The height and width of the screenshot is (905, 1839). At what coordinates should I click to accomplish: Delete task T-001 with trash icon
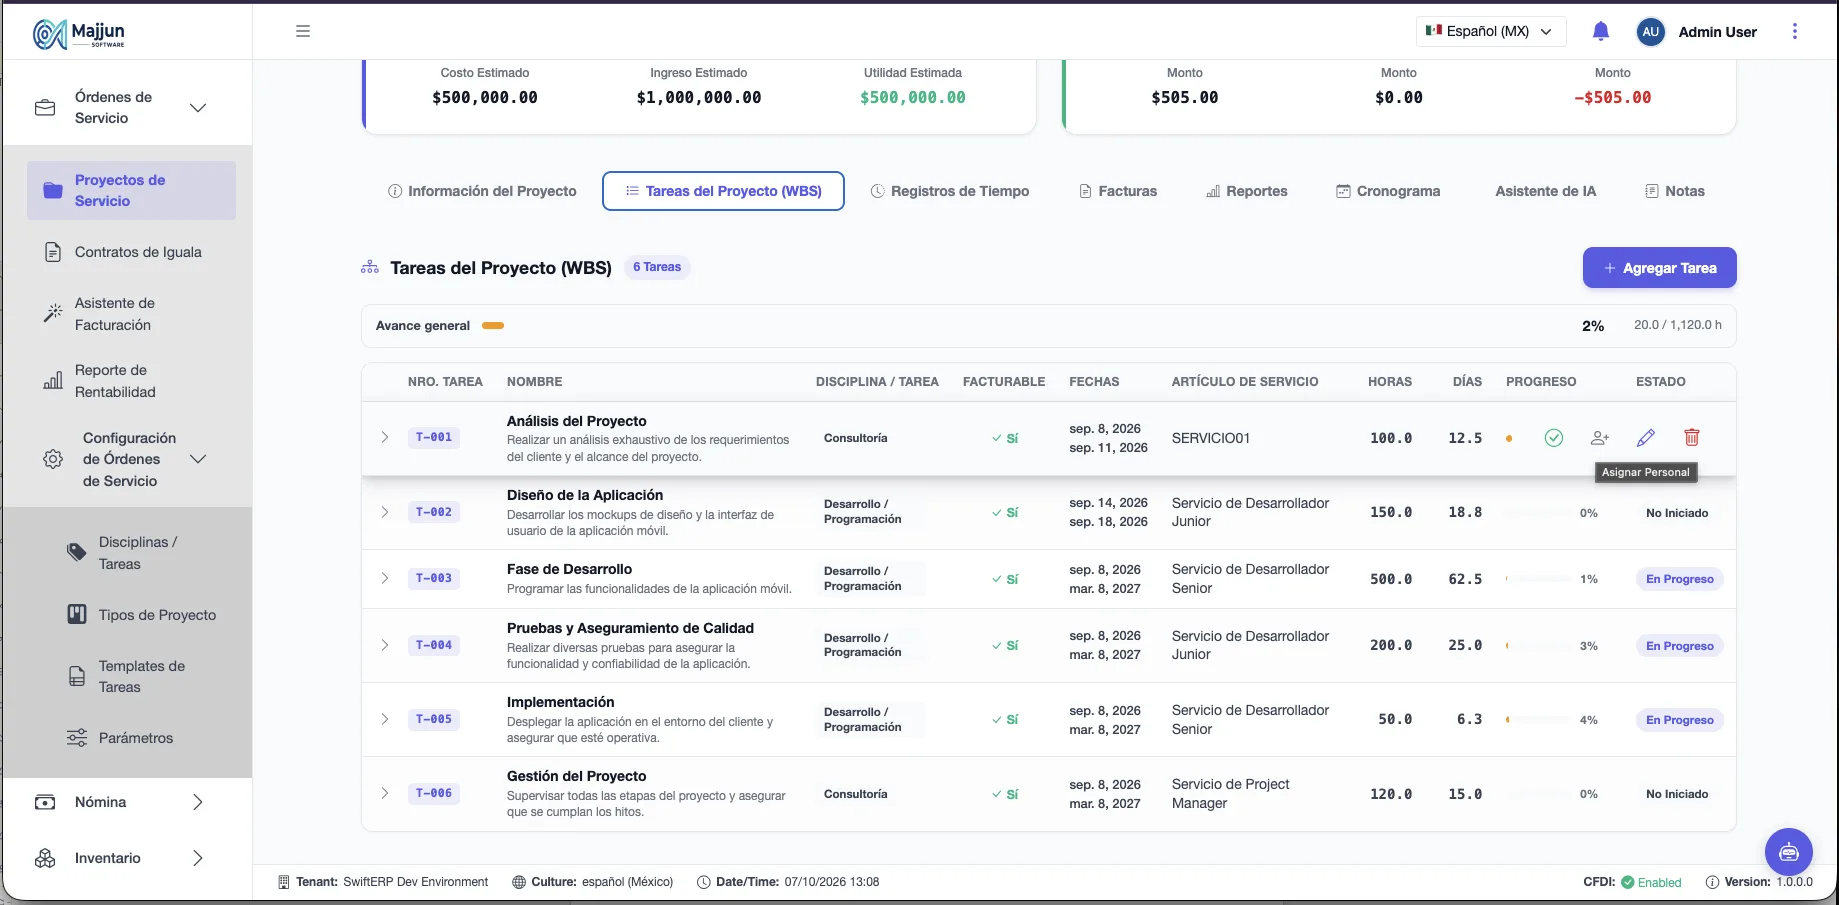pos(1691,438)
